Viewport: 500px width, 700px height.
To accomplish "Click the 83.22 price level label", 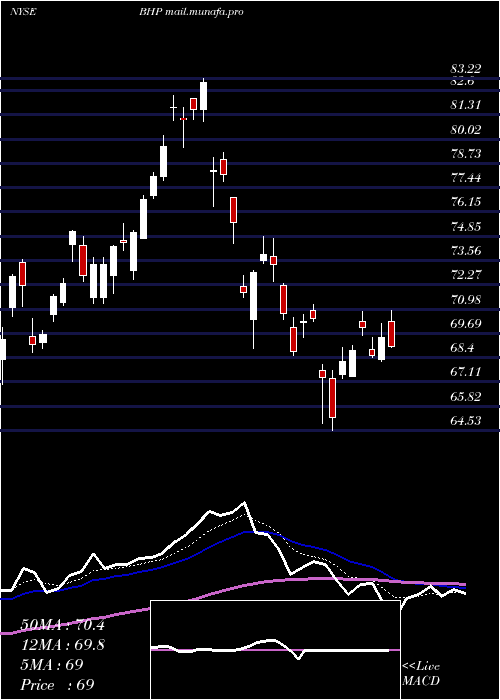I will tap(466, 69).
